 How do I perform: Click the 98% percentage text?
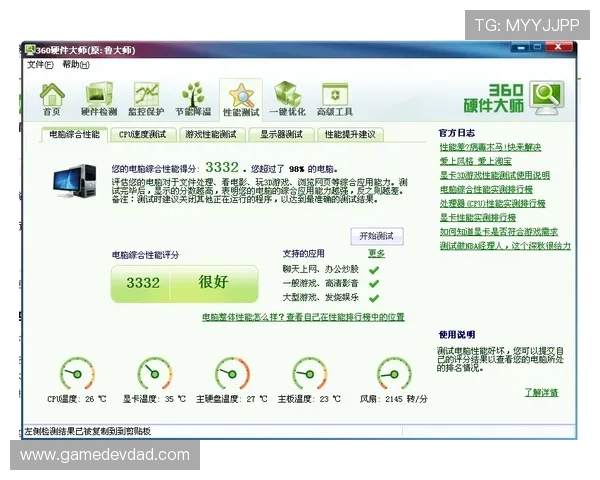point(297,169)
